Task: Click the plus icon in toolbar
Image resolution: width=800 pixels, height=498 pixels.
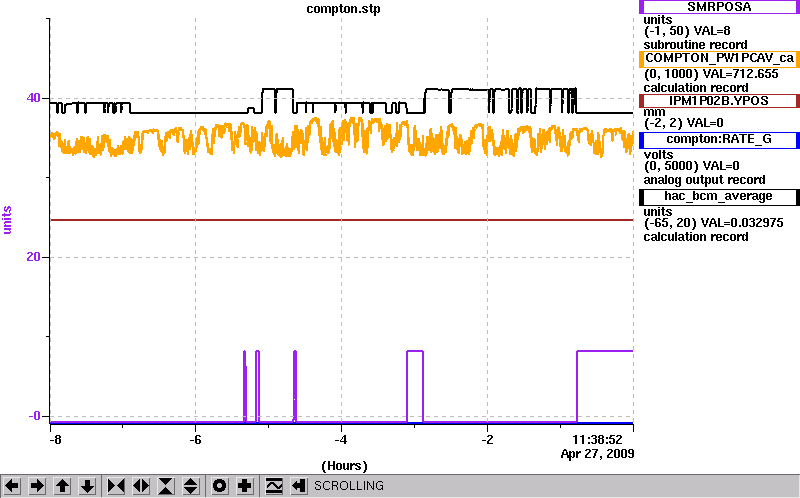Action: pyautogui.click(x=244, y=486)
